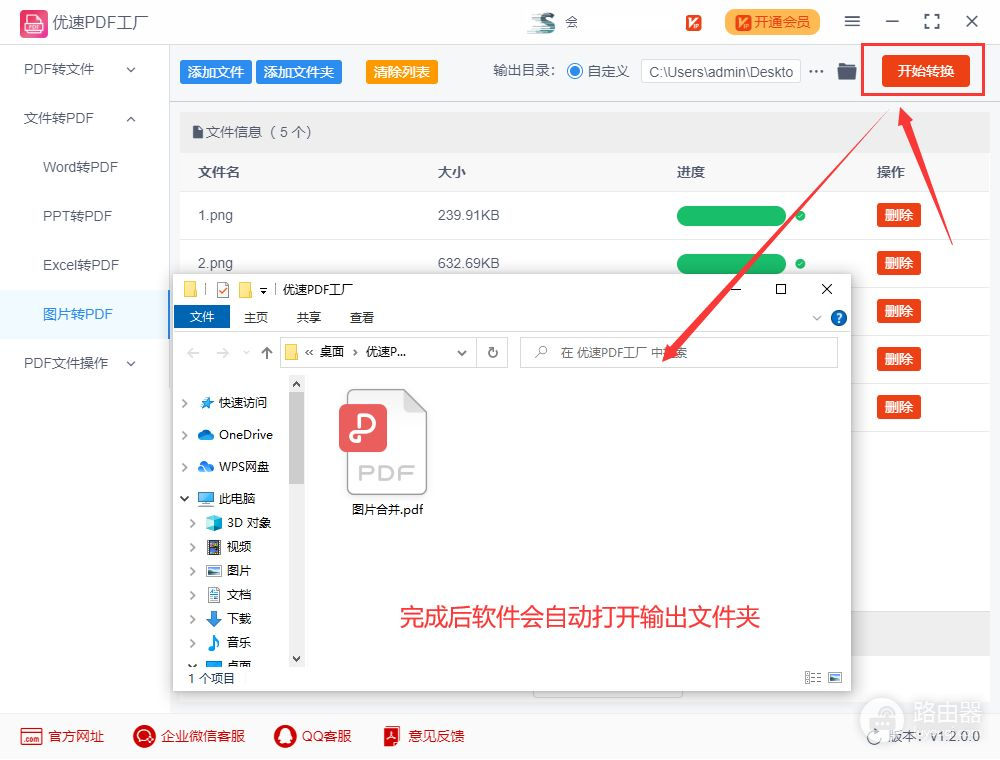Click Explorer navigation pane scrollbar up arrow
Image resolution: width=1000 pixels, height=760 pixels.
coord(296,384)
